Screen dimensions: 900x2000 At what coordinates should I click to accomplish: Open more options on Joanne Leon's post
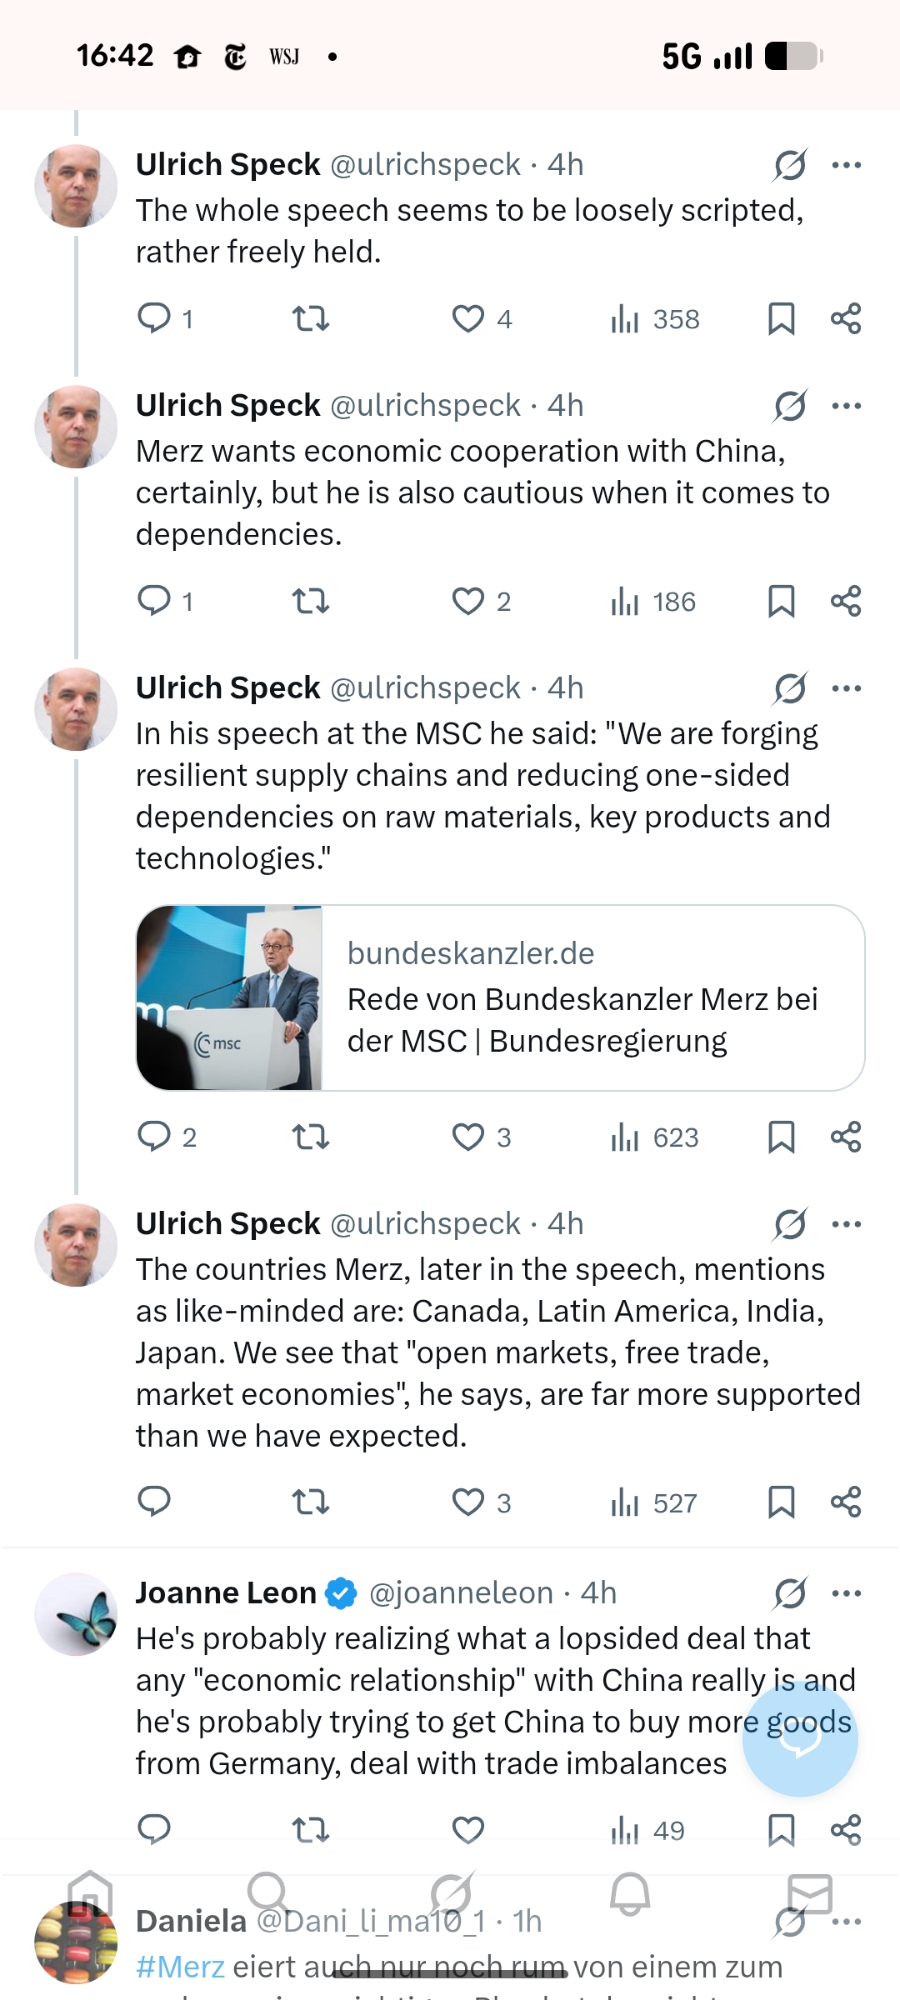pos(846,1593)
